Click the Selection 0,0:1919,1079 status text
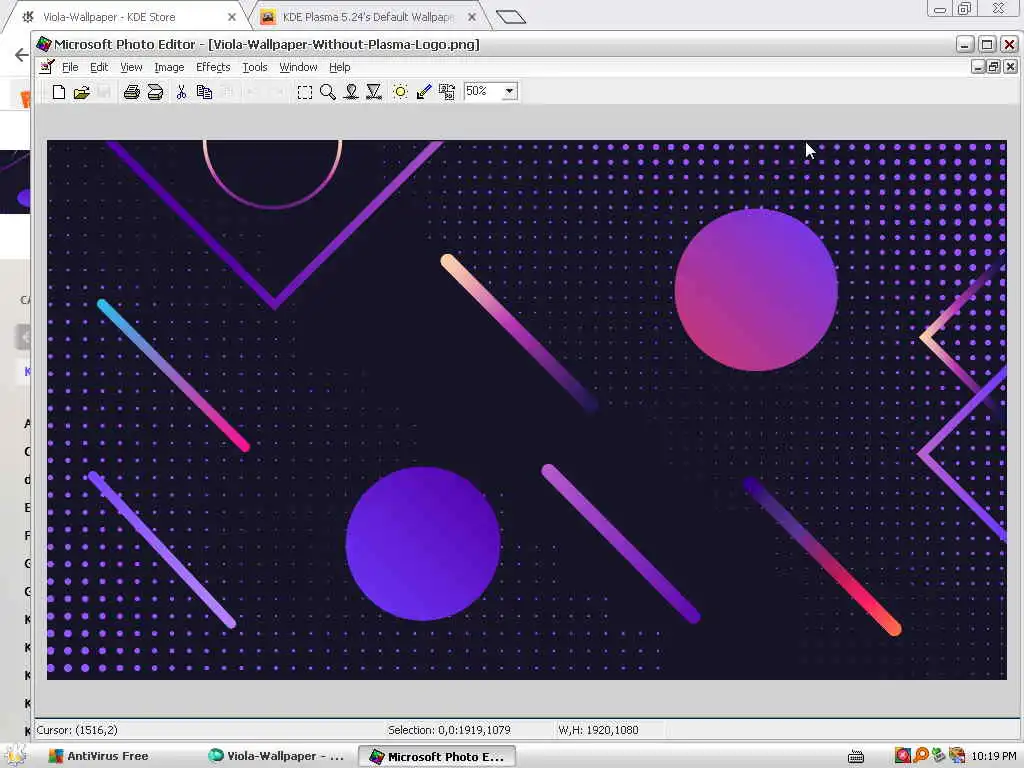This screenshot has width=1024, height=768. (x=449, y=730)
